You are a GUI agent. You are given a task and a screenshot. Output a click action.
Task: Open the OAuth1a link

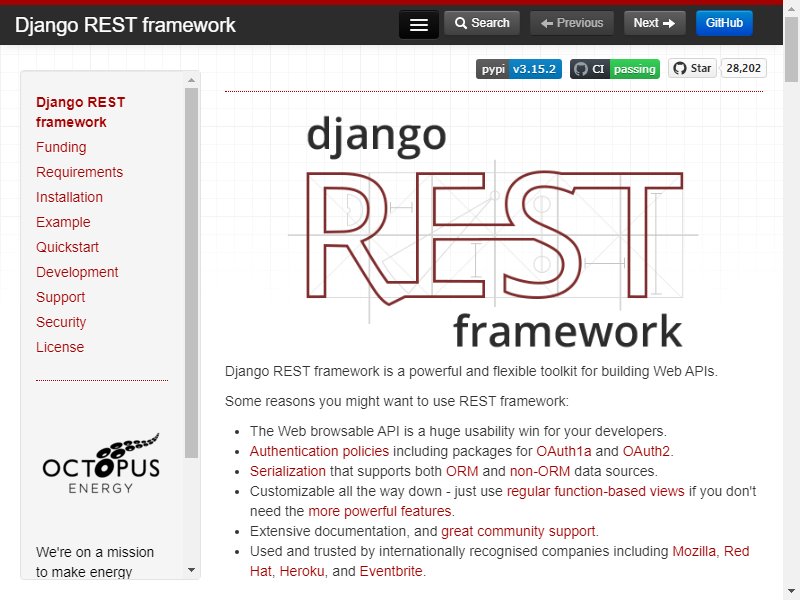pyautogui.click(x=564, y=452)
